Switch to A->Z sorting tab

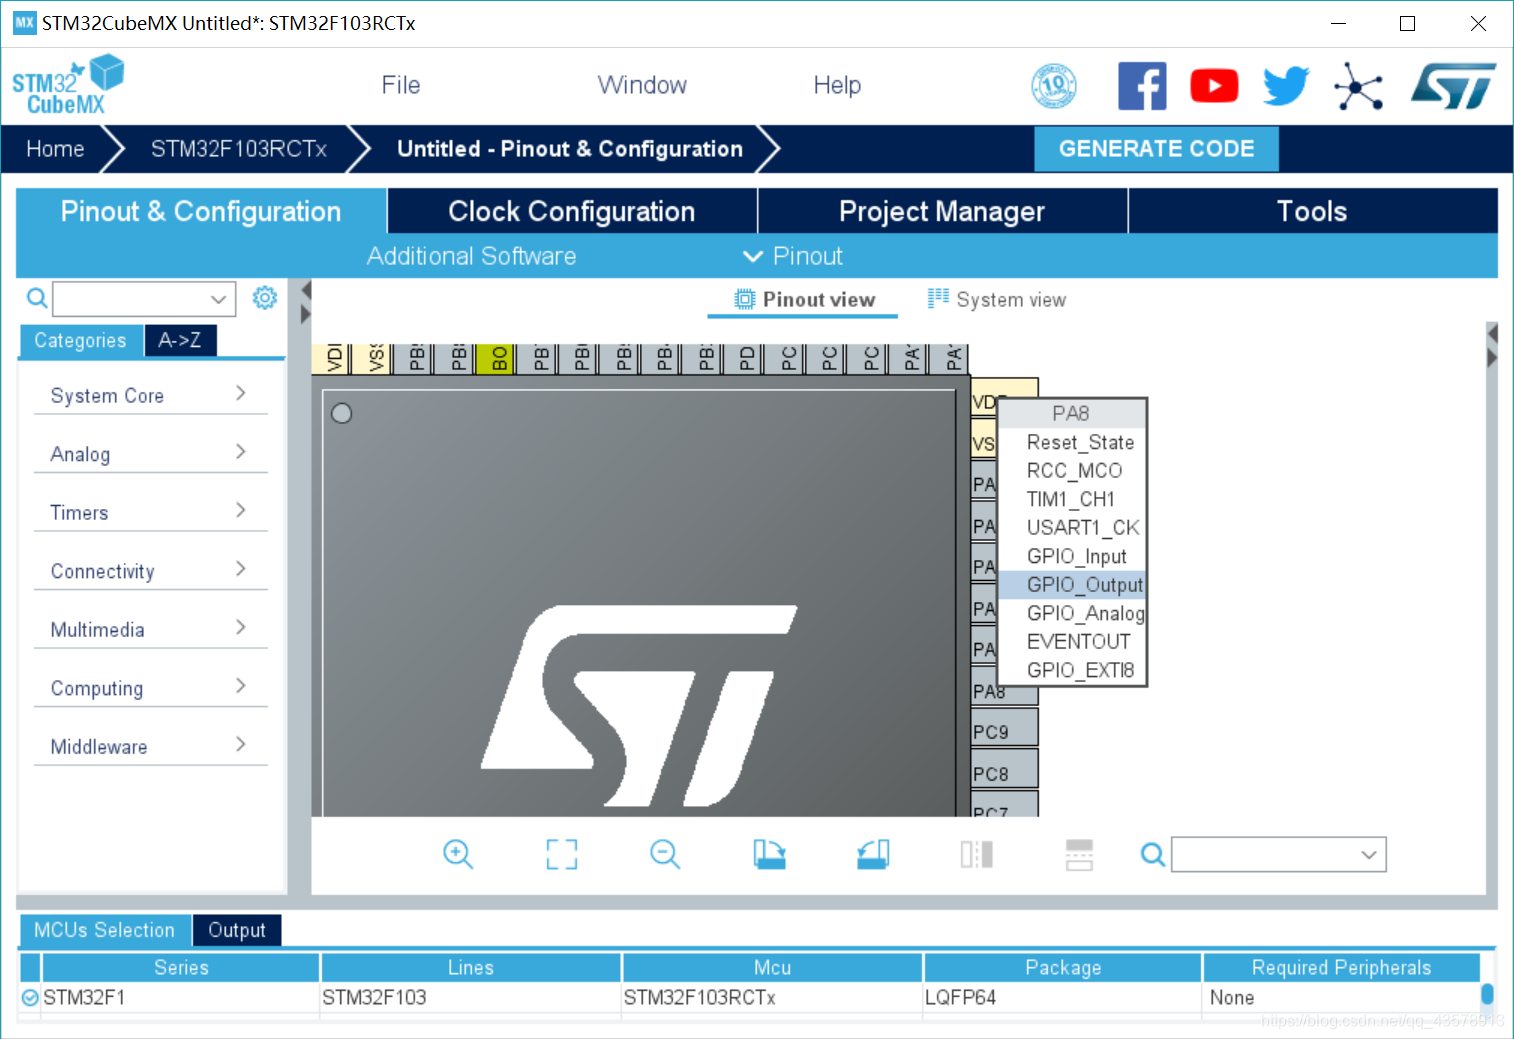tap(180, 340)
